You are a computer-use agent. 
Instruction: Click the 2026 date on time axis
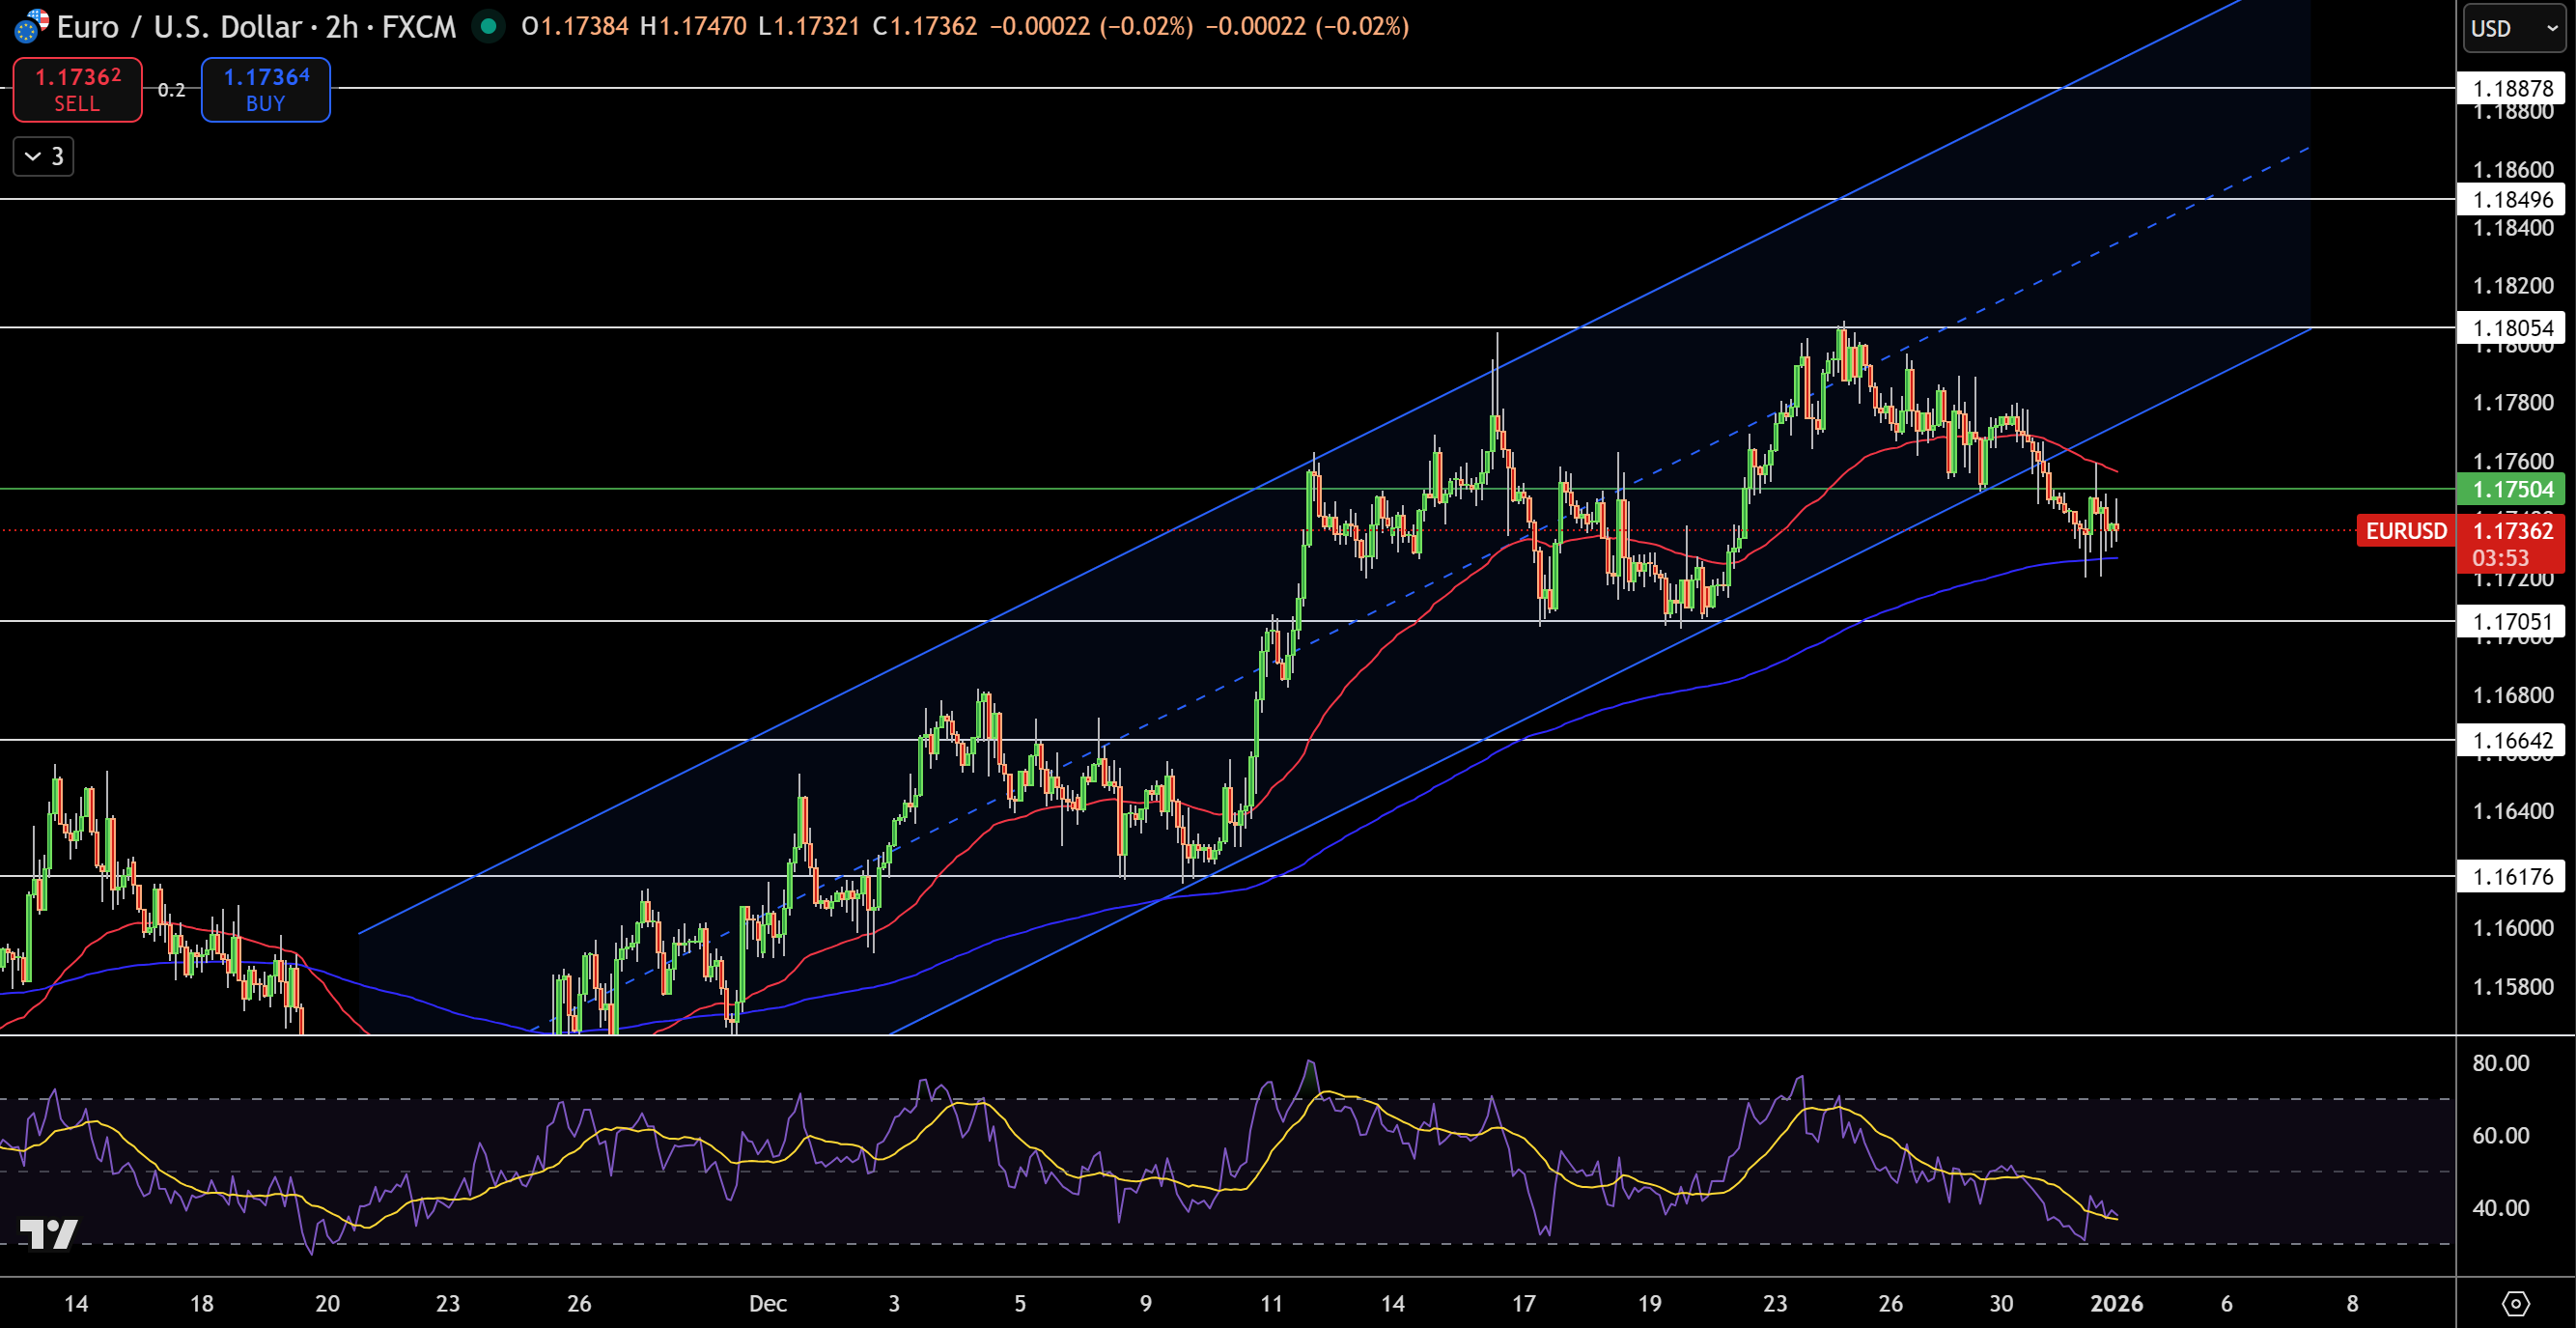point(2117,1303)
